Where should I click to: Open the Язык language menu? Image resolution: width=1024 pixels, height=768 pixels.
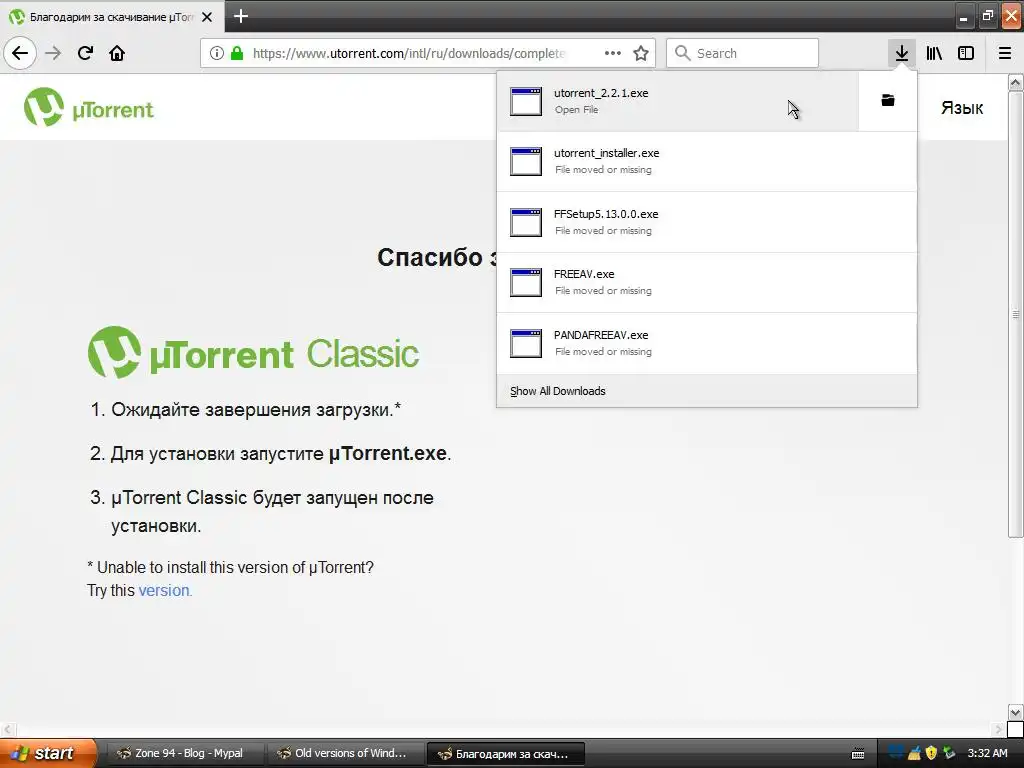[961, 108]
